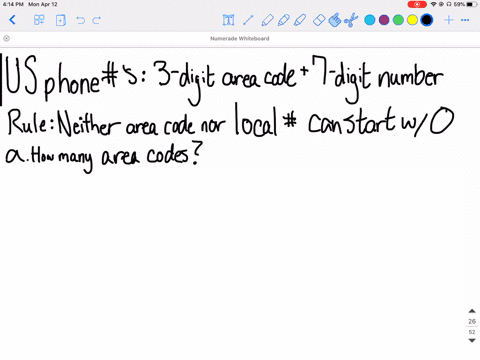Go back with the blue back arrow
Screen dimensions: 480x360
[12, 20]
